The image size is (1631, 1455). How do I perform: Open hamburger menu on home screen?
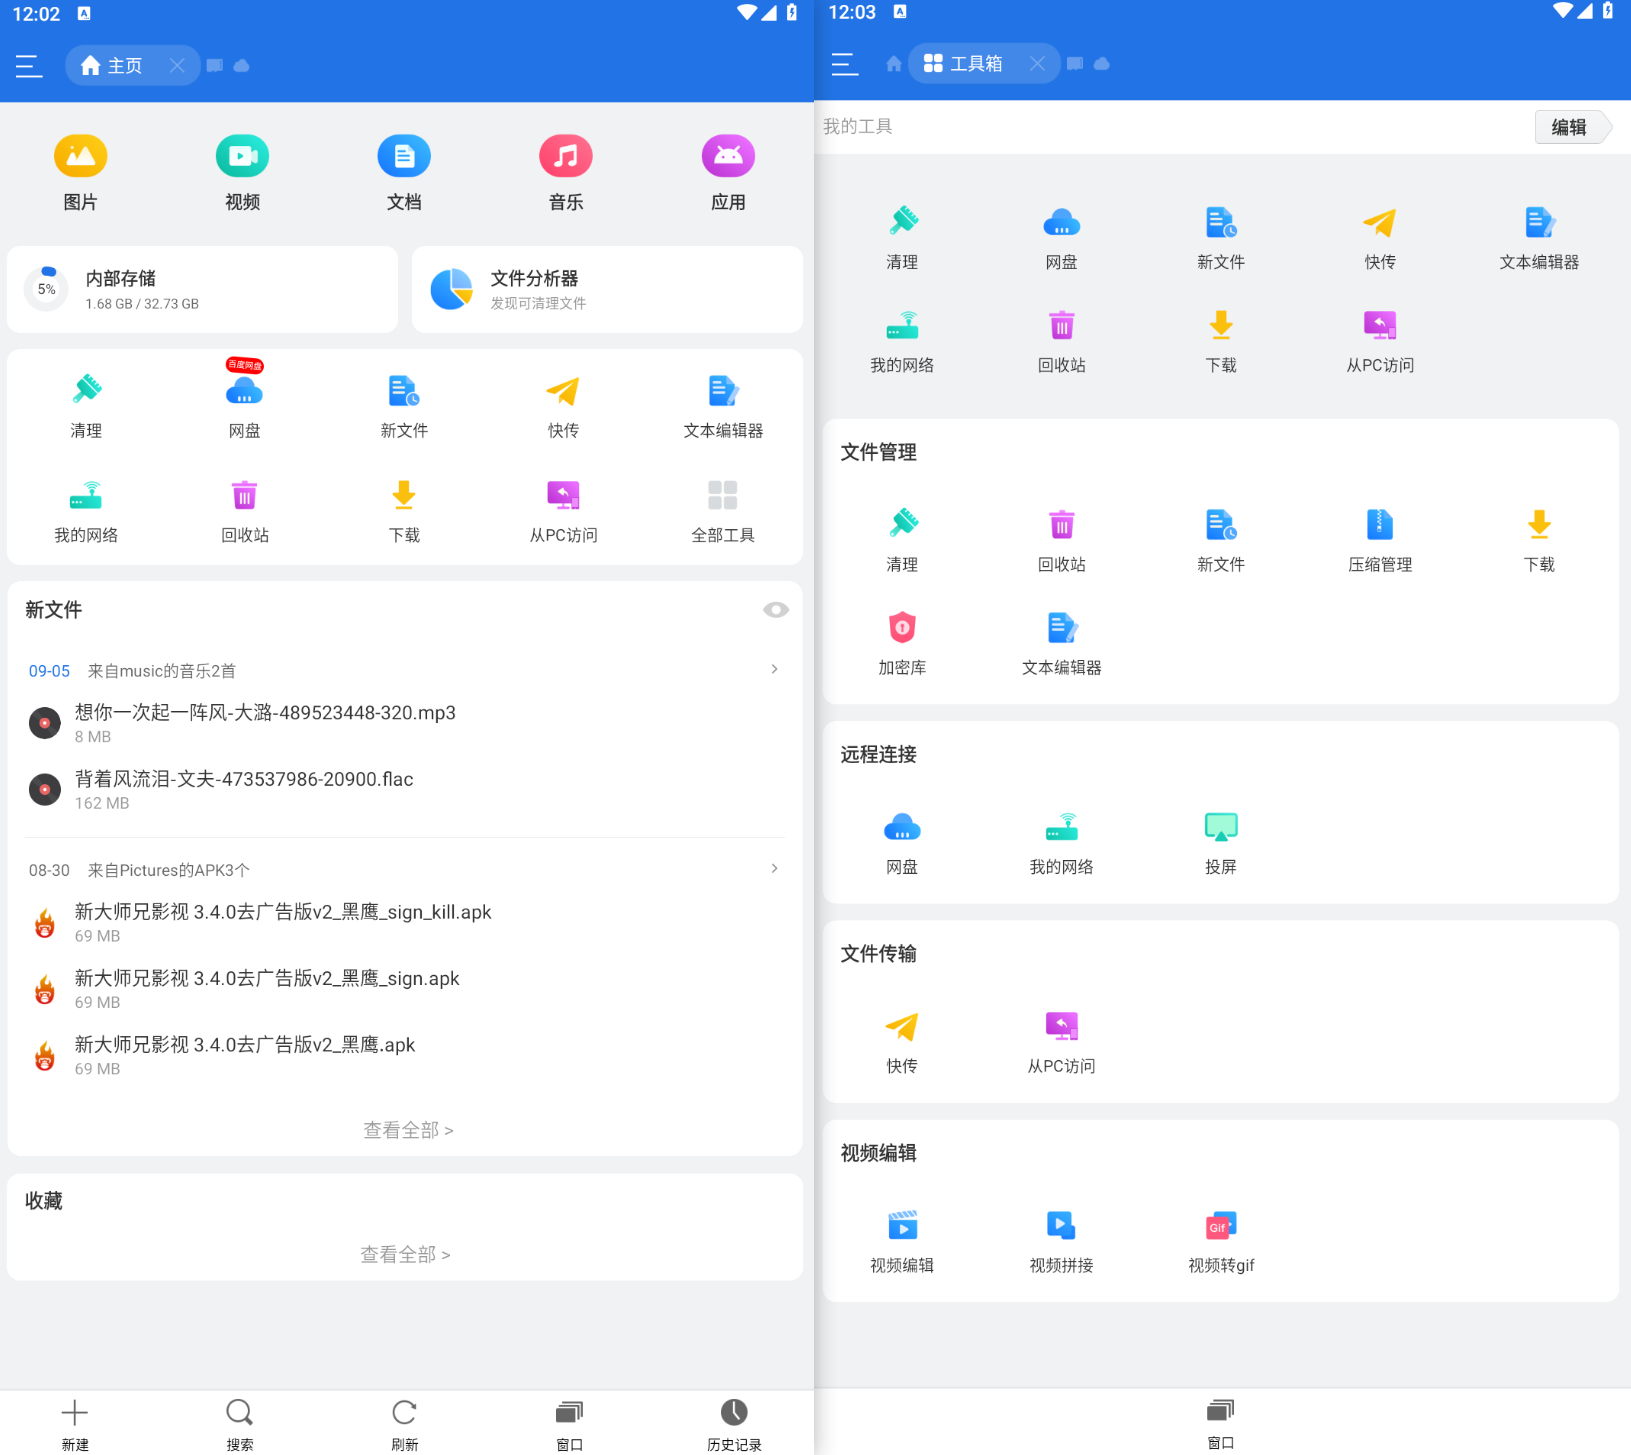29,66
